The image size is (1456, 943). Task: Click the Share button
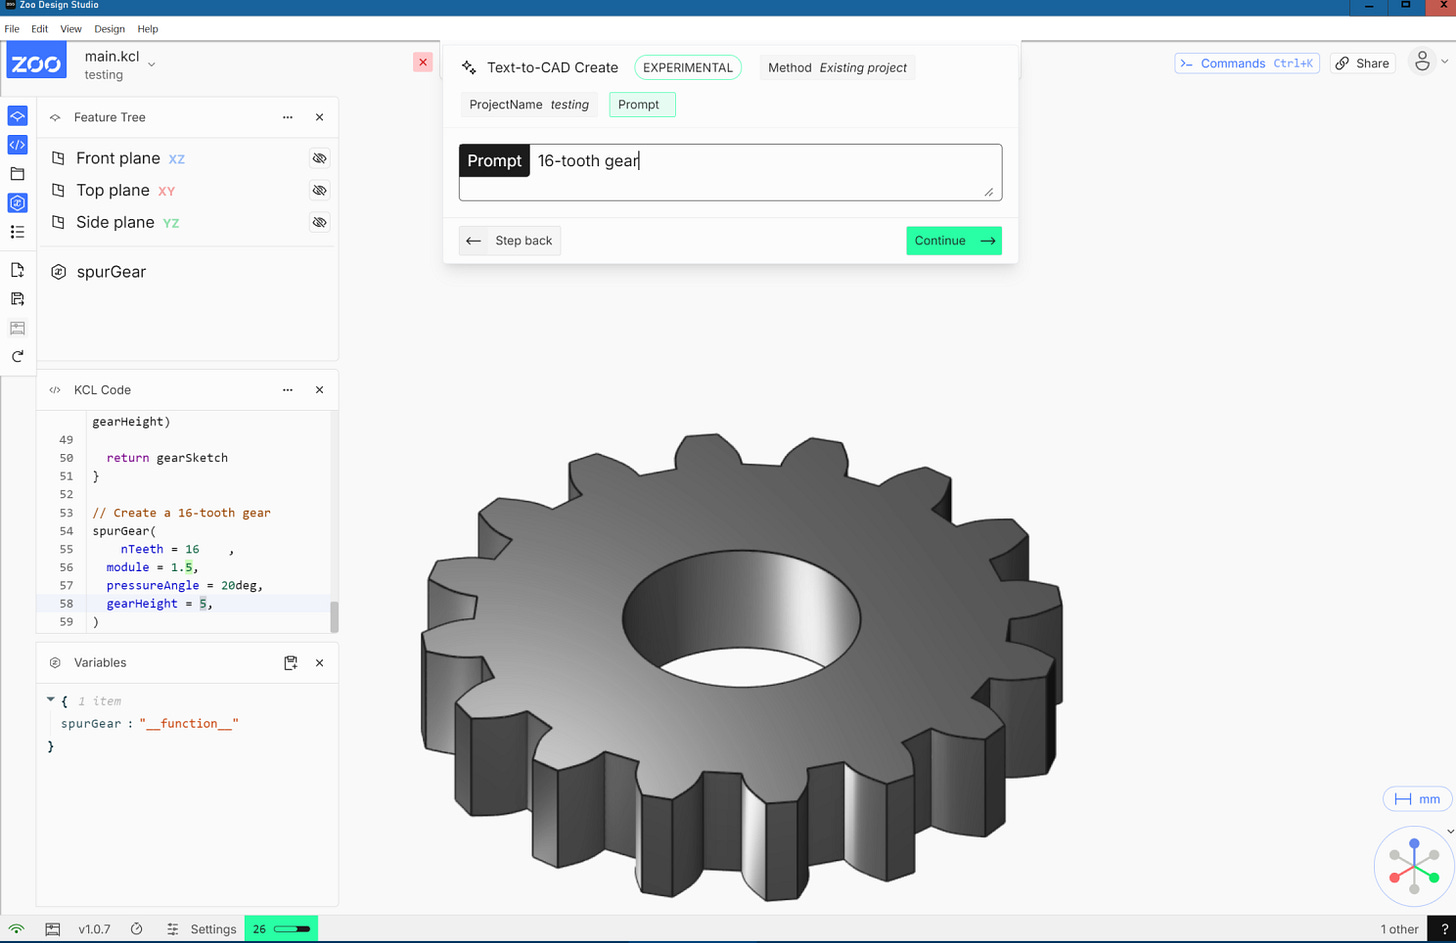[x=1363, y=63]
